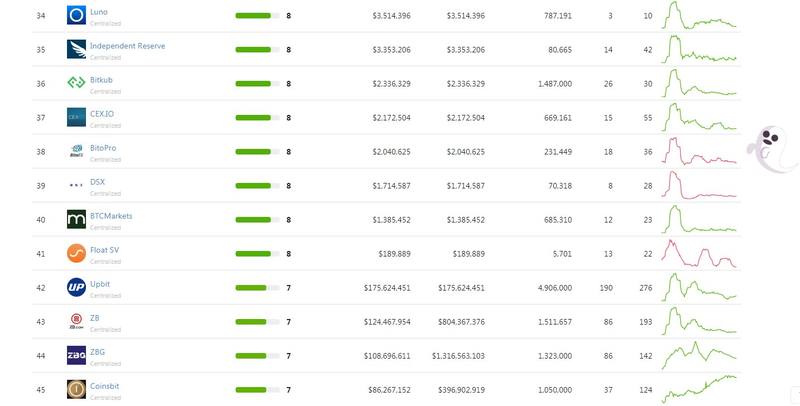Screen dimensions: 800x406
Task: Click the CEX.IO logo icon
Action: [x=77, y=117]
